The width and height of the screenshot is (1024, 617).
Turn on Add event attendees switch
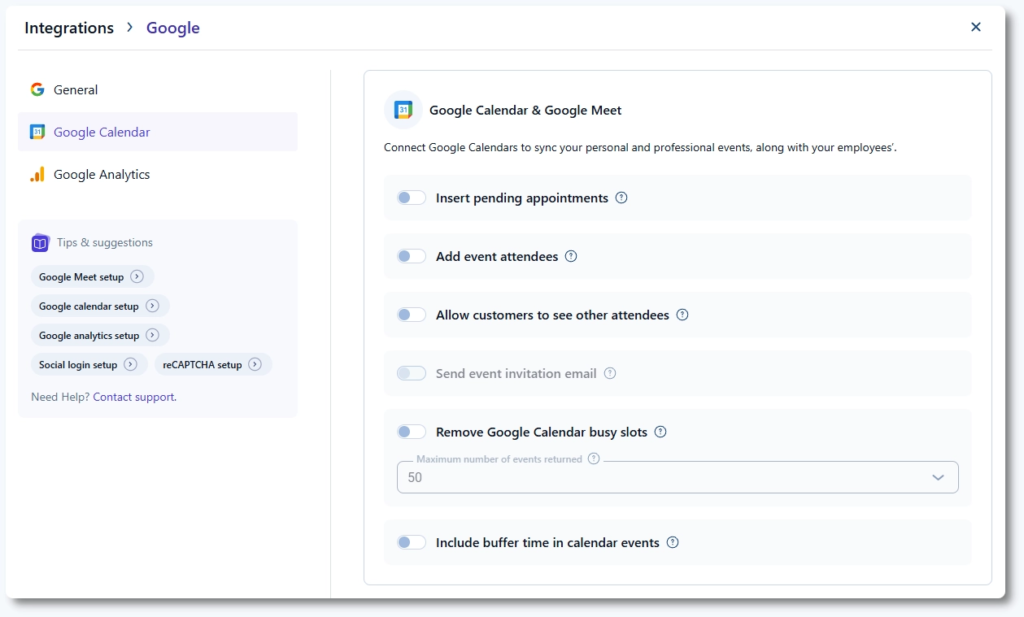pos(411,256)
